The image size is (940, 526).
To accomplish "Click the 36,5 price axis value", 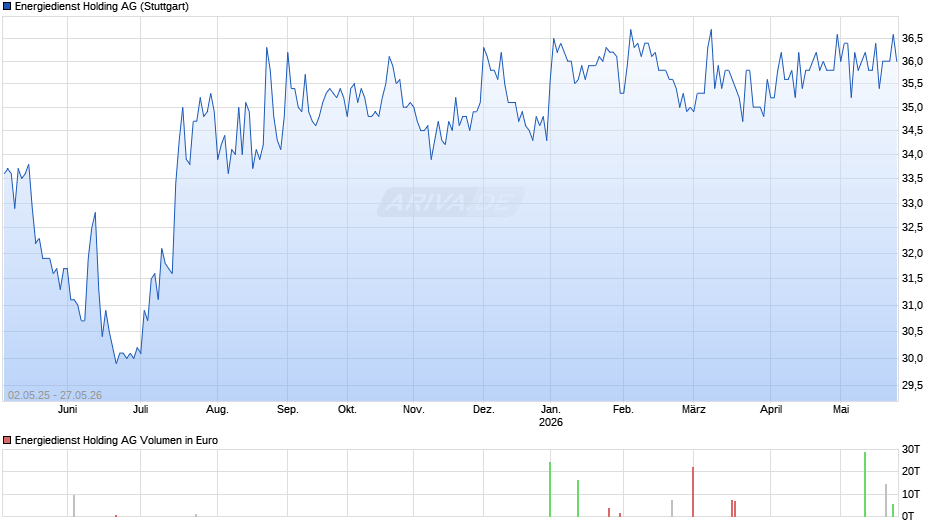I will point(912,38).
